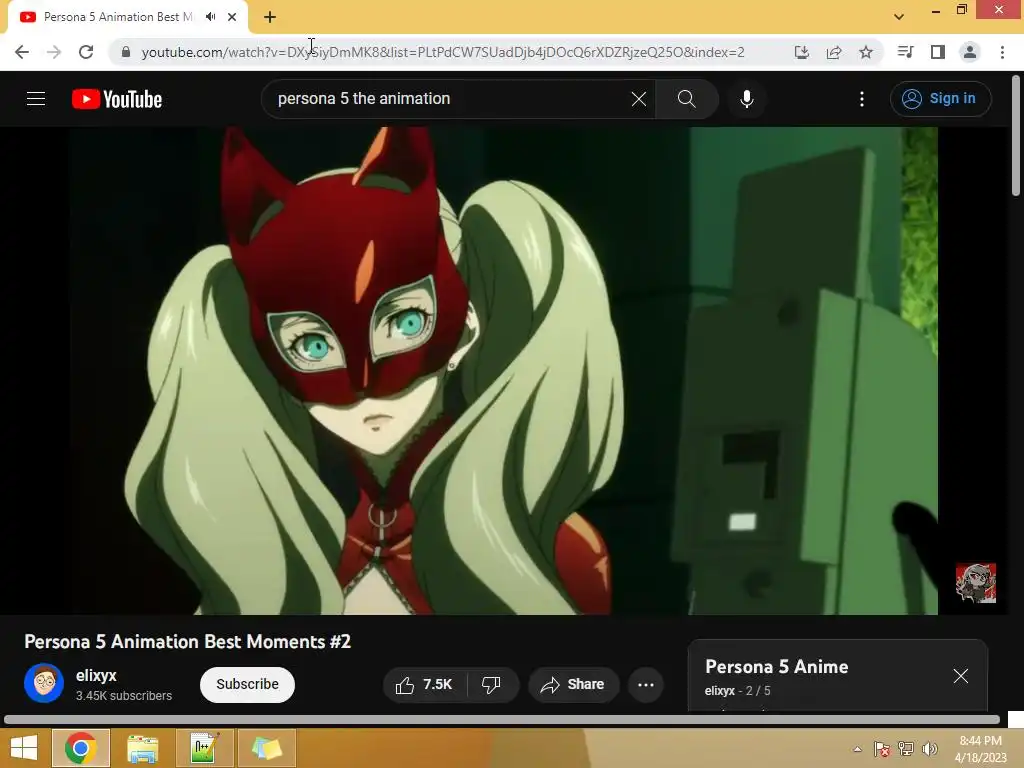The height and width of the screenshot is (768, 1024).
Task: Click the horizontal scrollbar at bottom
Action: pyautogui.click(x=502, y=720)
